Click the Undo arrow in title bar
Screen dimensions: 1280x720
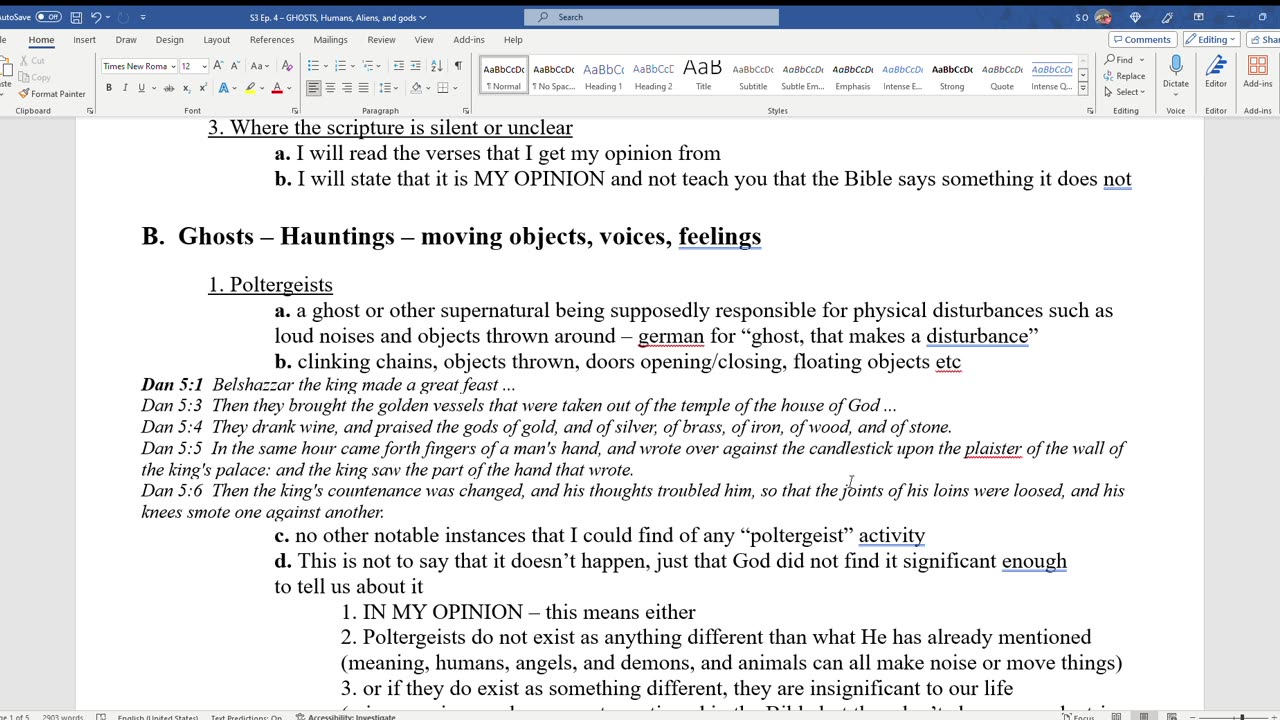click(x=96, y=17)
